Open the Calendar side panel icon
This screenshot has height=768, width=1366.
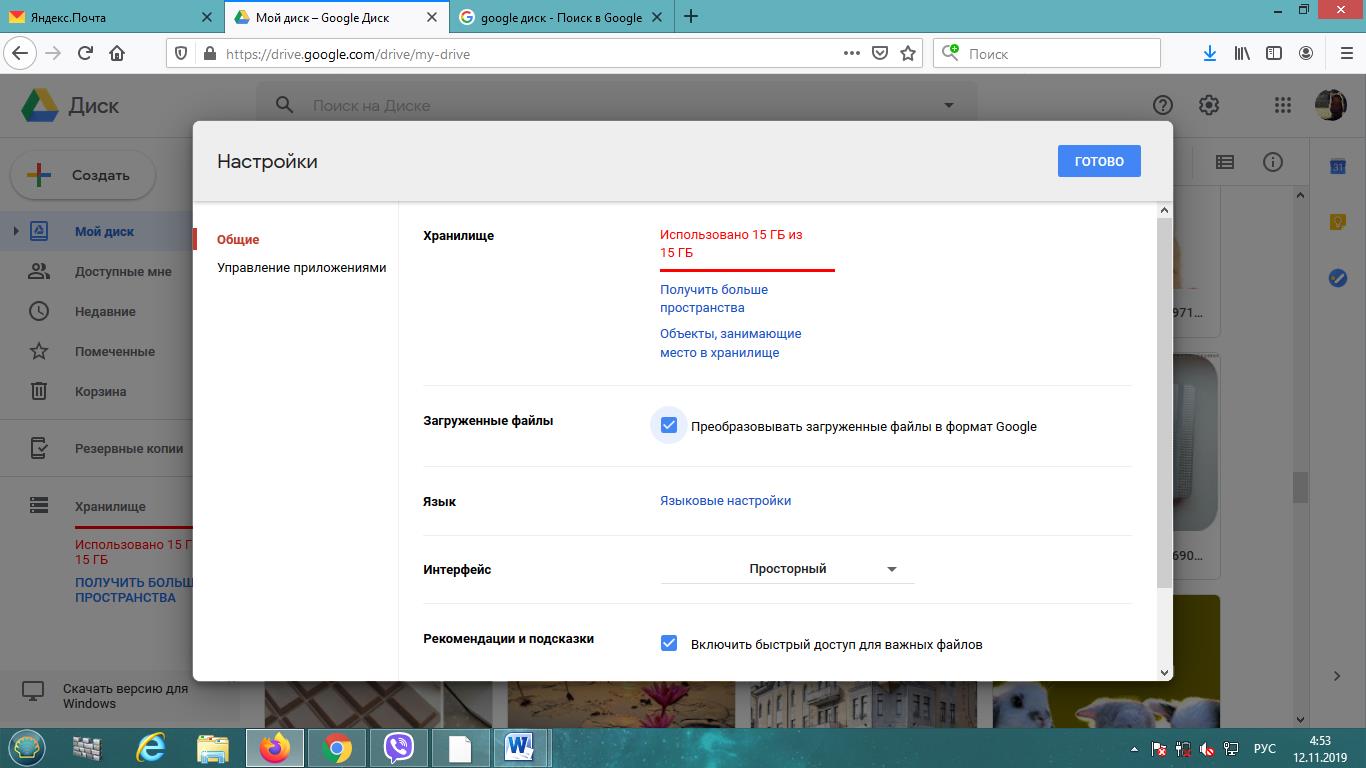1338,167
